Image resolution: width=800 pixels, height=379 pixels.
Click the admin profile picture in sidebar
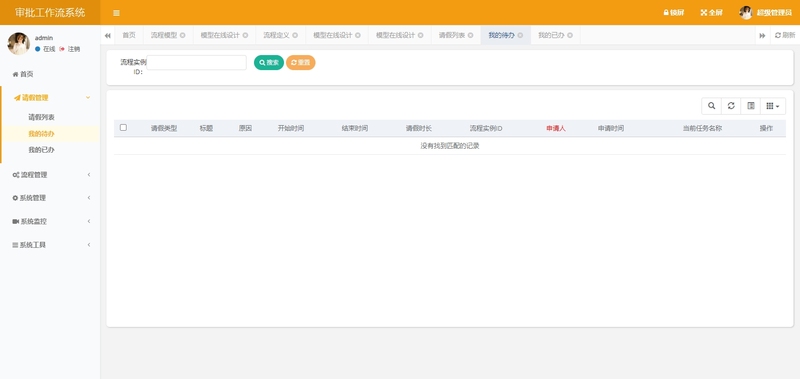(18, 43)
